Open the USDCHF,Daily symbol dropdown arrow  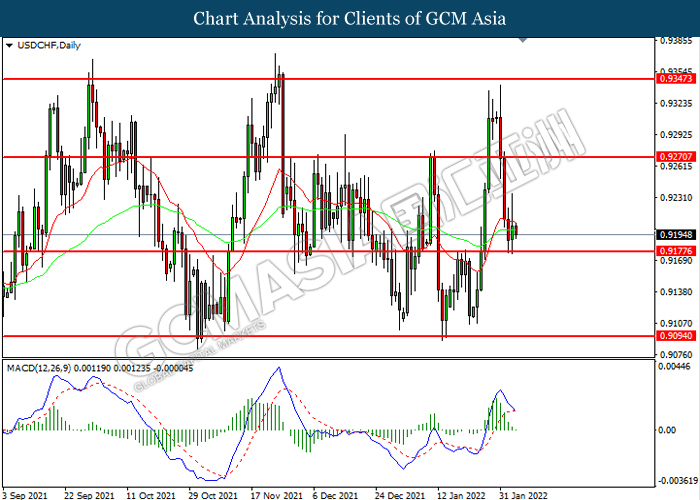point(9,46)
